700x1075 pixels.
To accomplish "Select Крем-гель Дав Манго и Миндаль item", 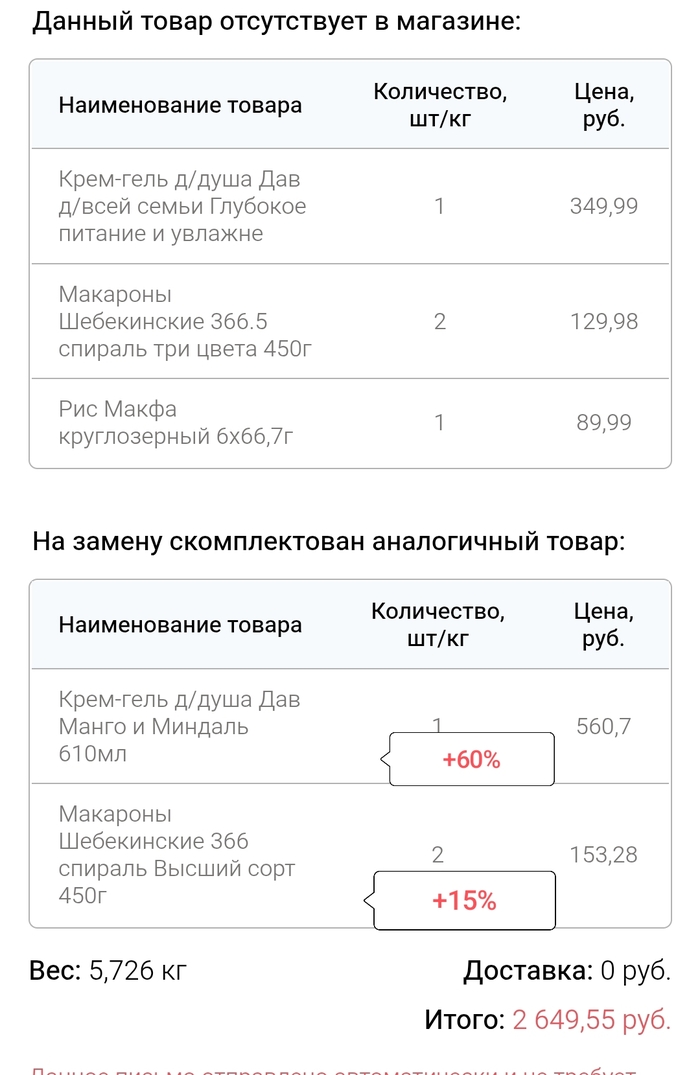I will point(179,727).
